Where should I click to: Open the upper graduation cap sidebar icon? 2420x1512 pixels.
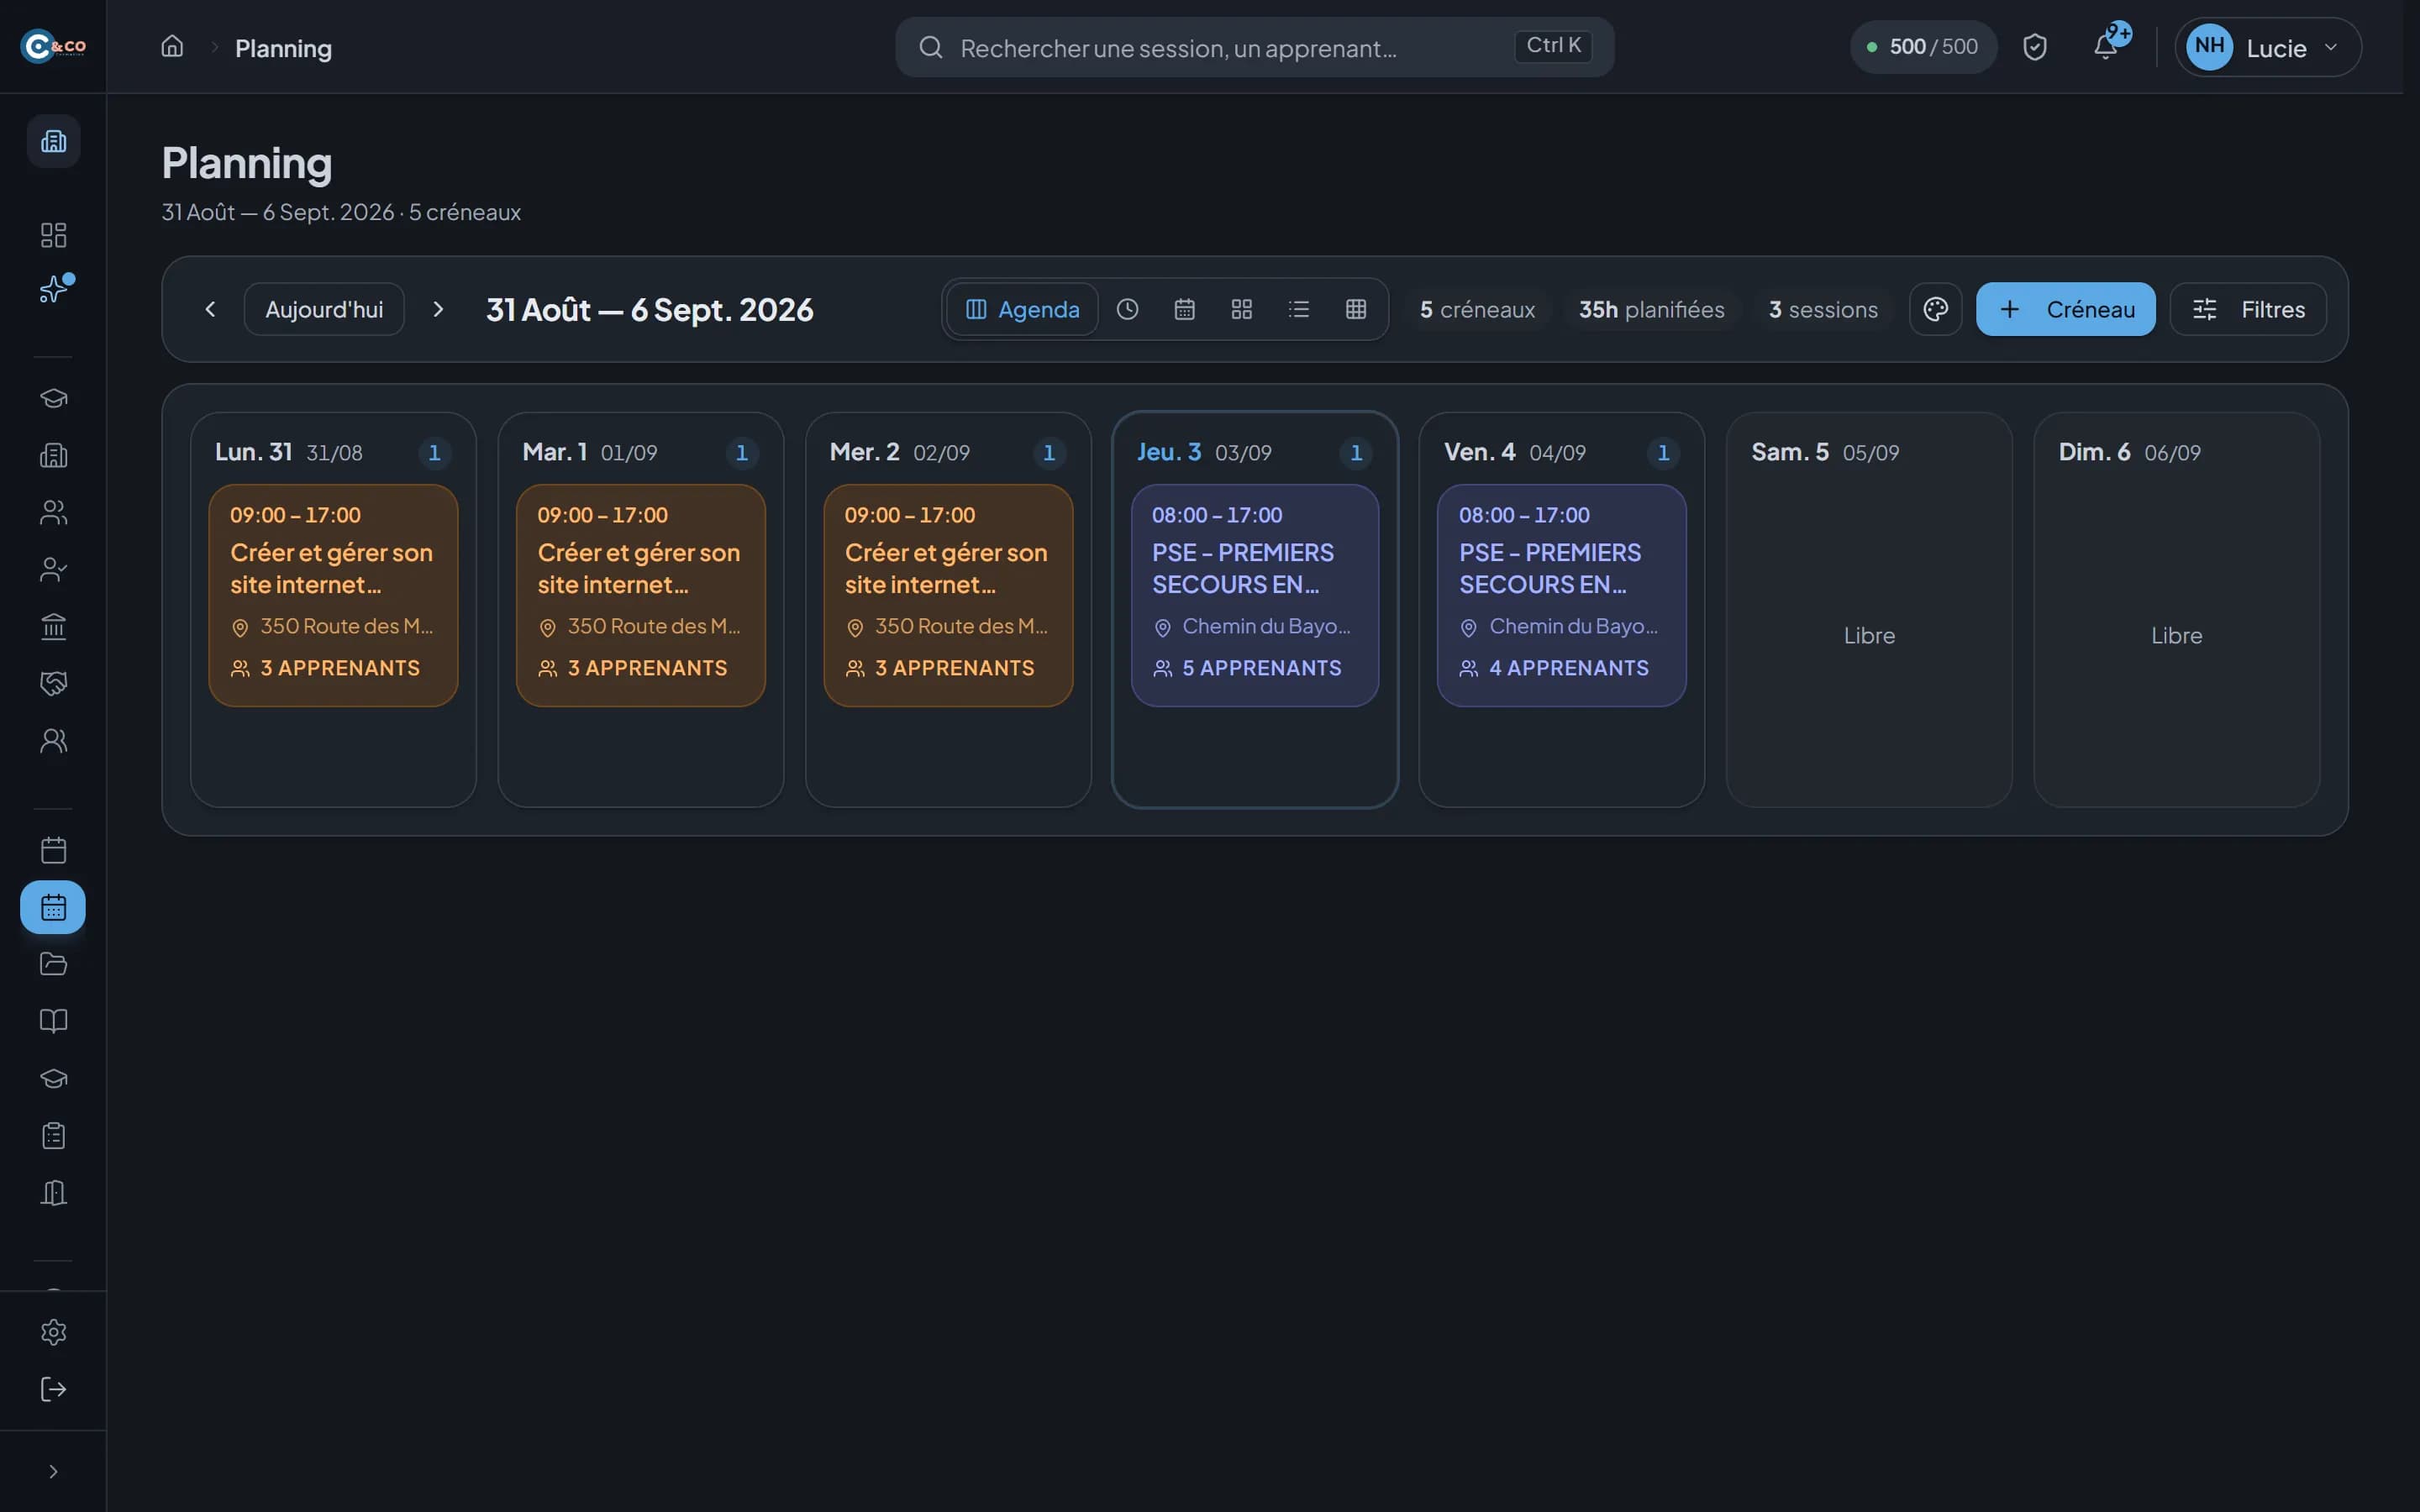pyautogui.click(x=53, y=398)
